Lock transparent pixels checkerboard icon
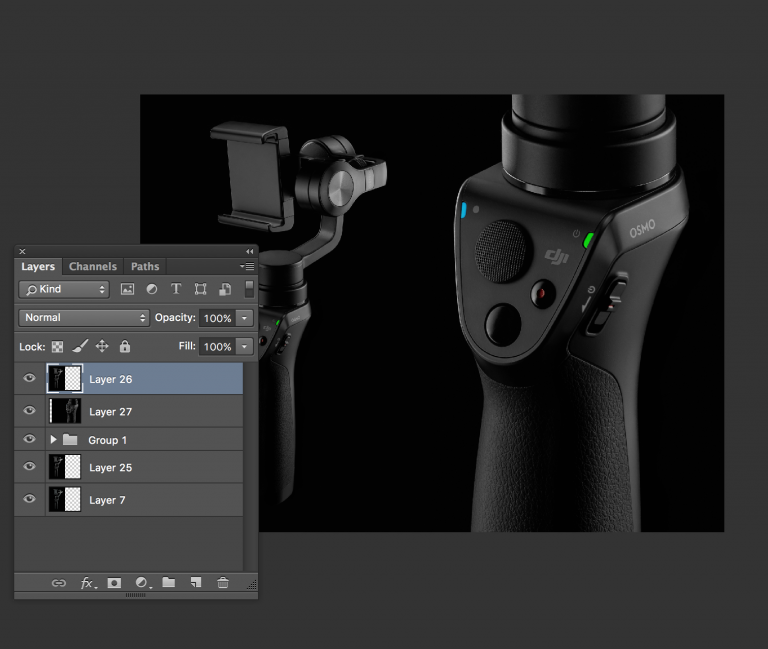The height and width of the screenshot is (649, 768). (x=57, y=347)
